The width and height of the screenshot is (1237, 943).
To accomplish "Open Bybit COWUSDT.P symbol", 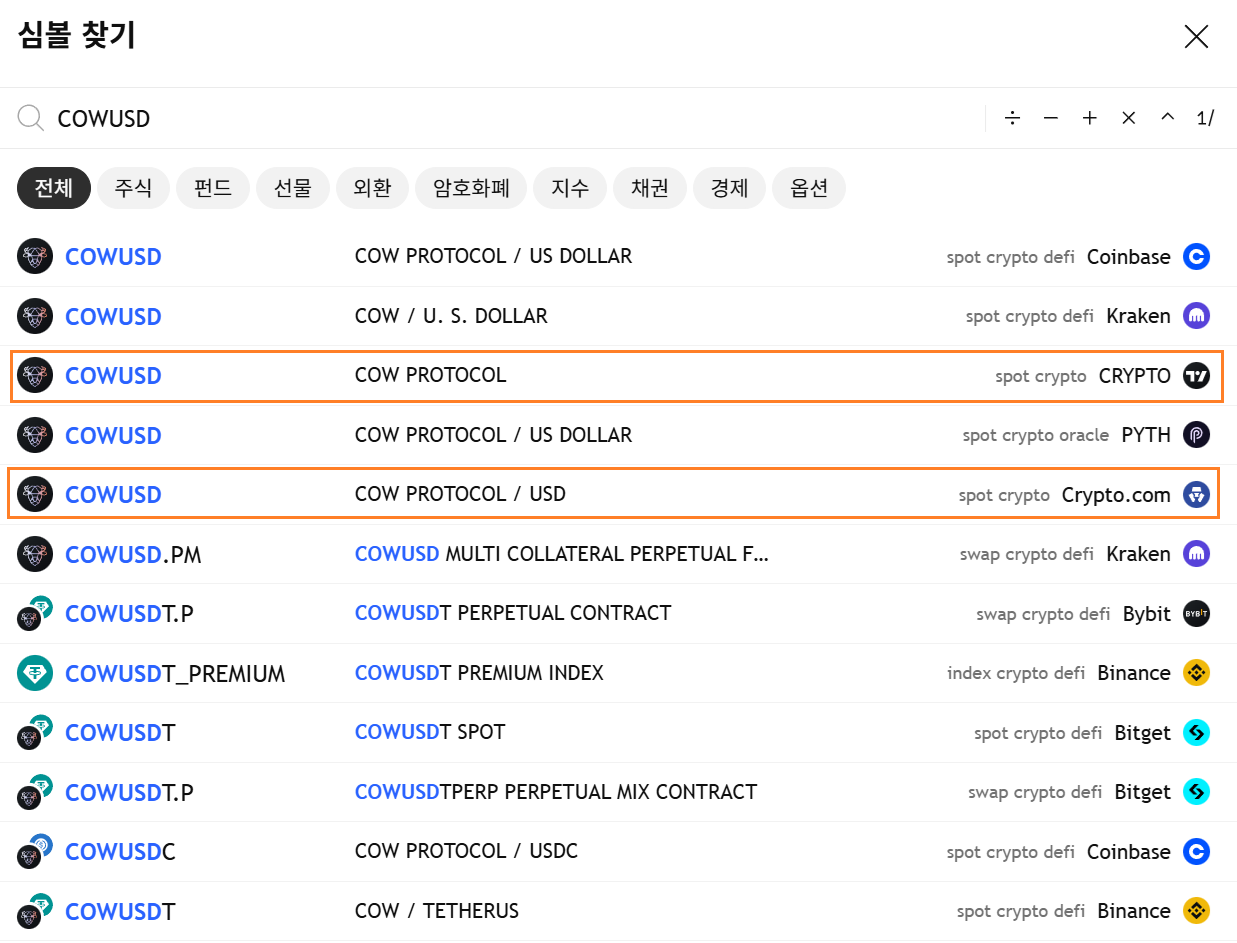I will pyautogui.click(x=129, y=614).
